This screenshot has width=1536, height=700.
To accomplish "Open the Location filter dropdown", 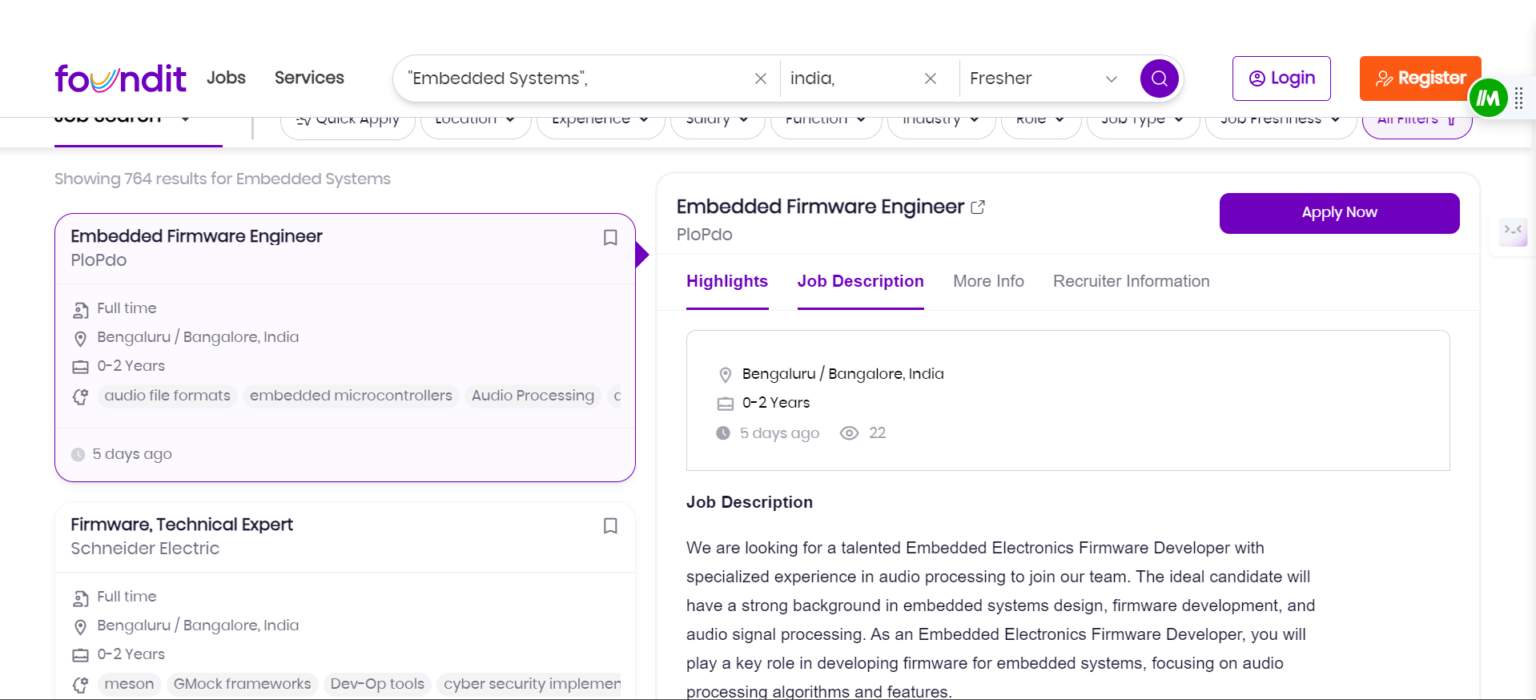I will pos(475,120).
